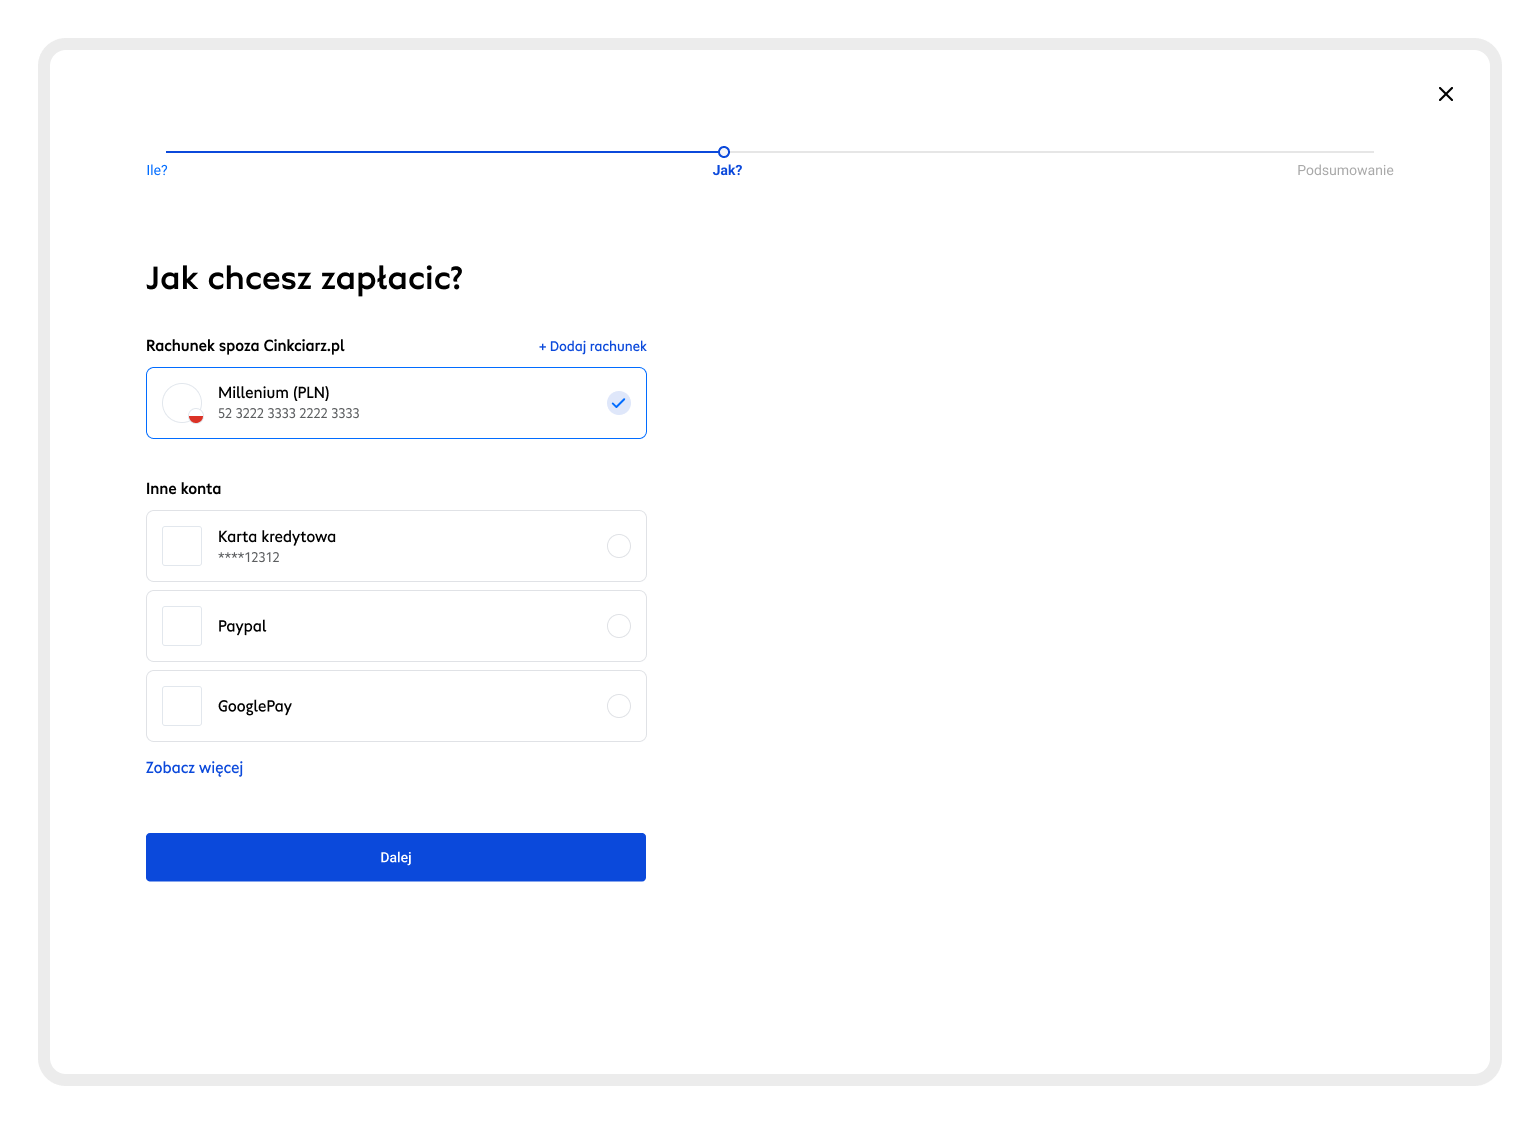Select the Karta kredytowa radio button

[619, 546]
